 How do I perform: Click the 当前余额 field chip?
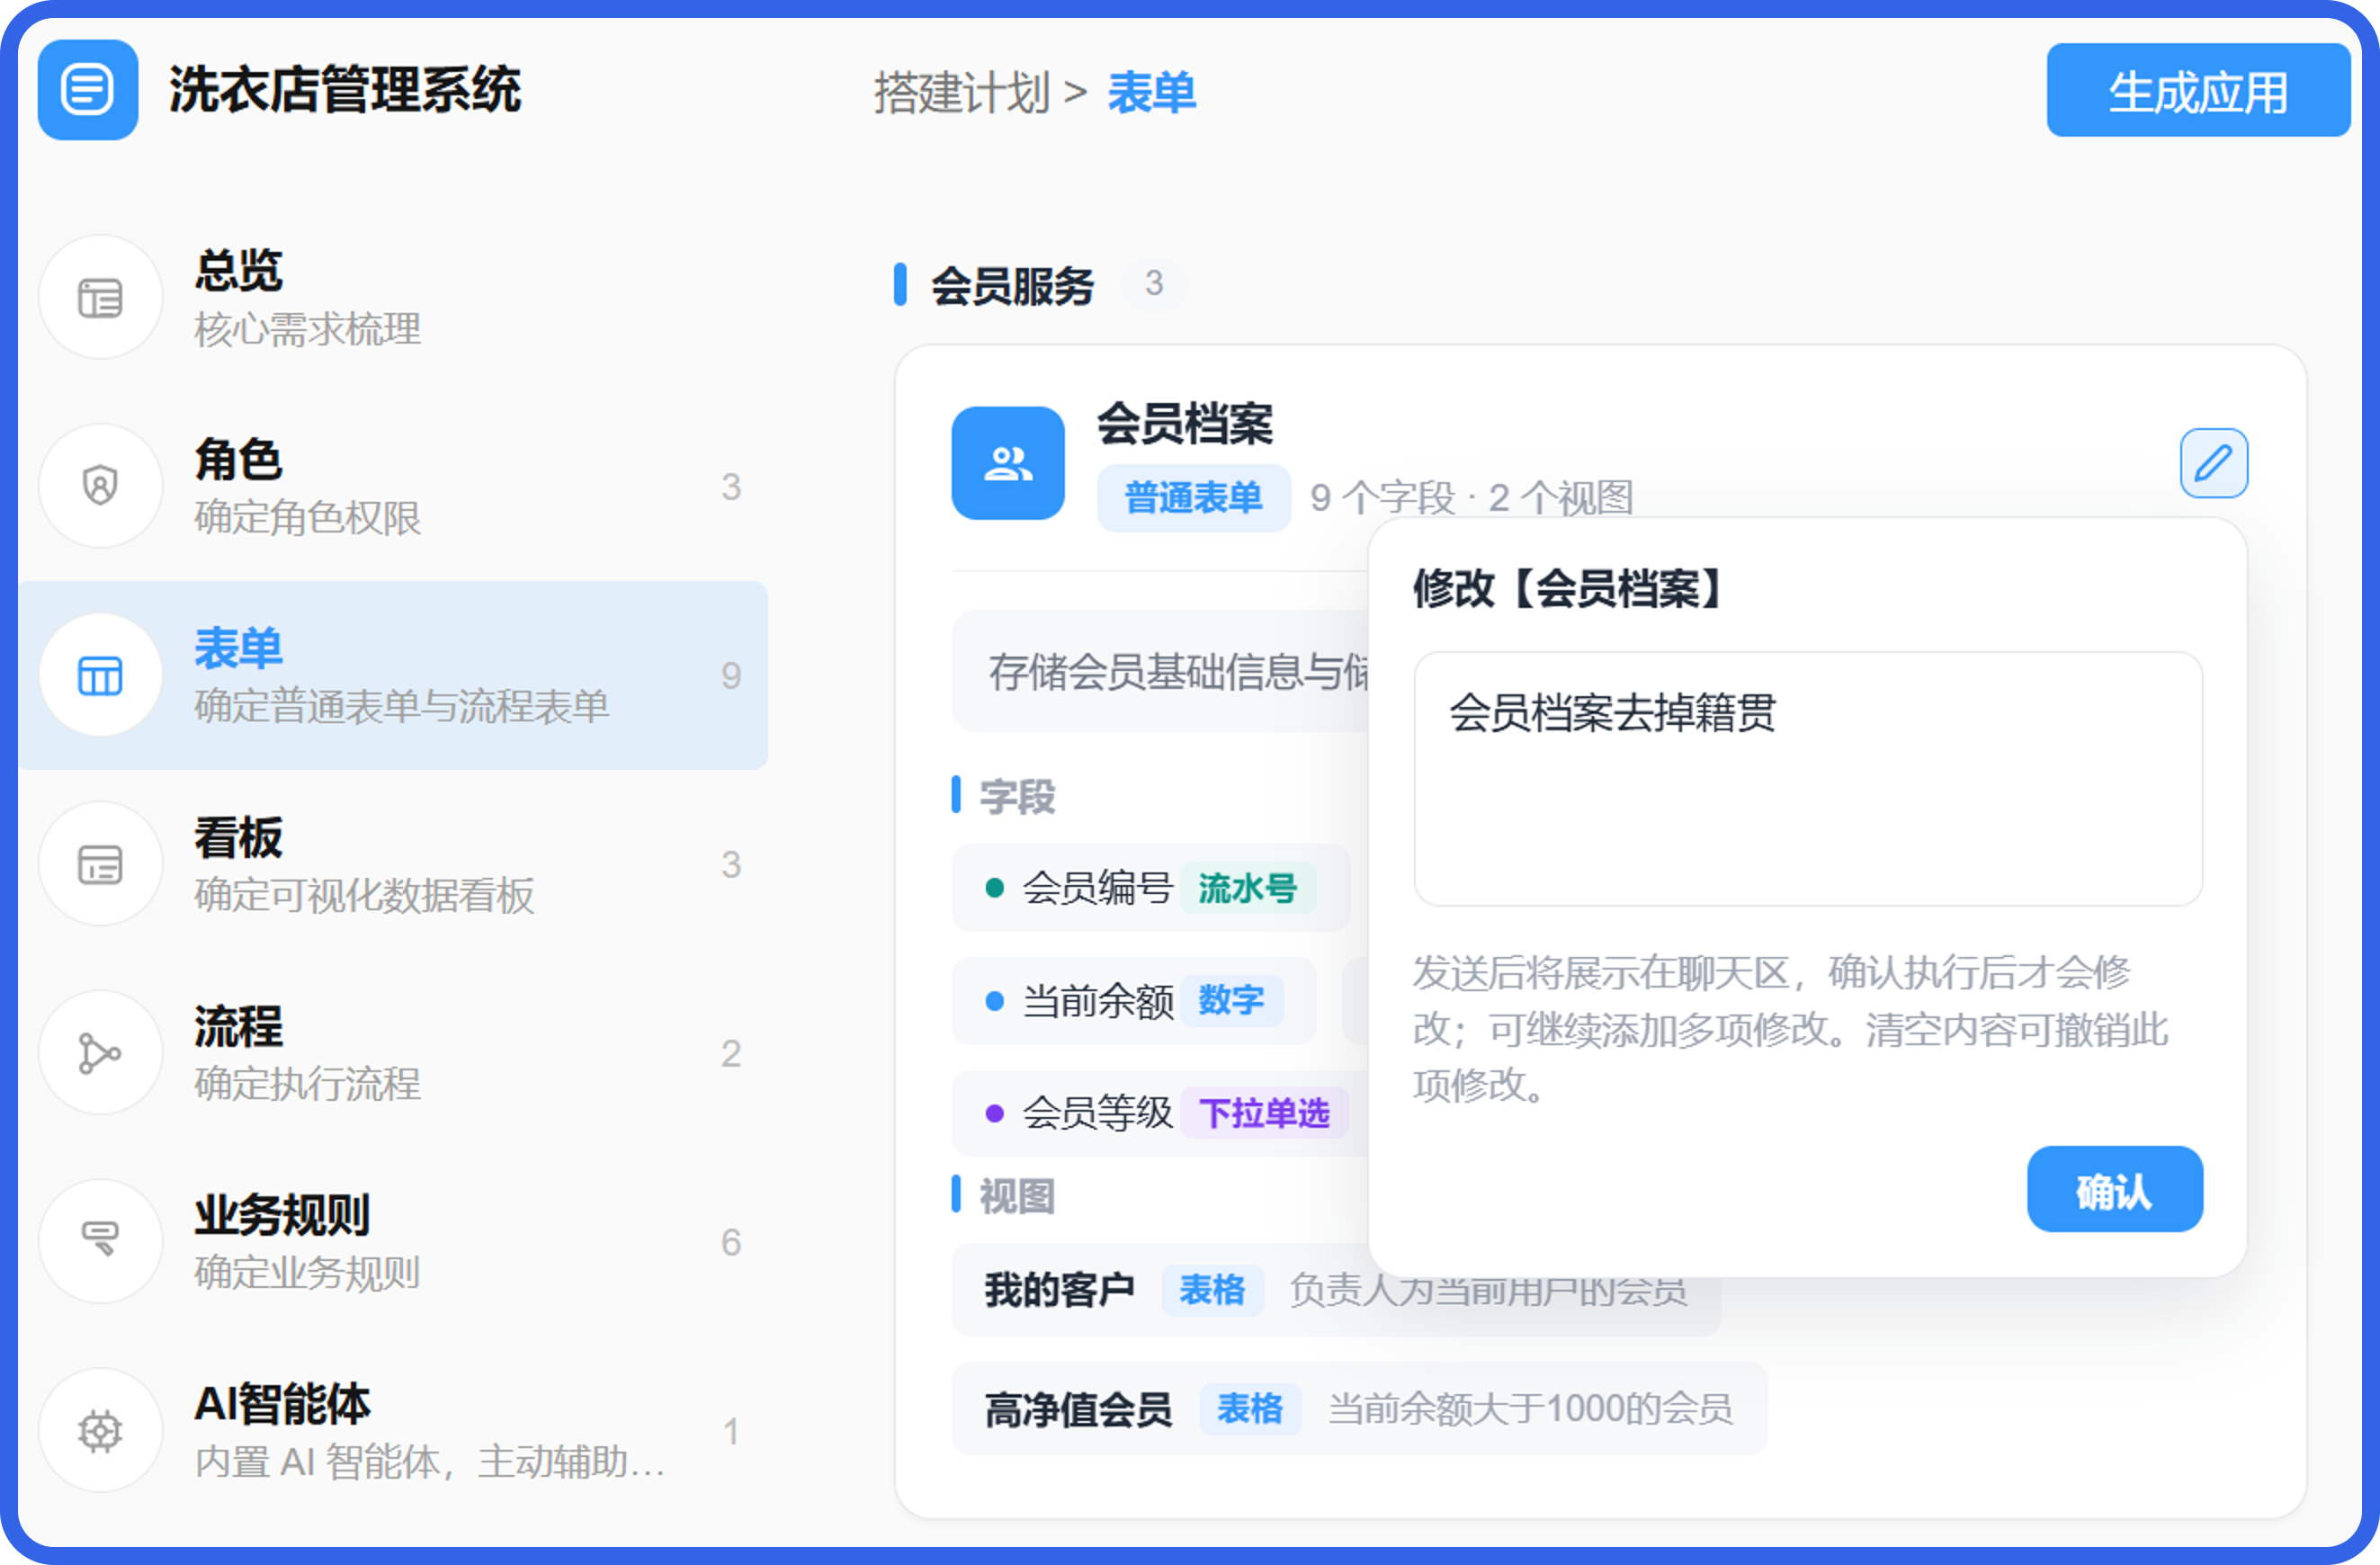[1134, 1001]
